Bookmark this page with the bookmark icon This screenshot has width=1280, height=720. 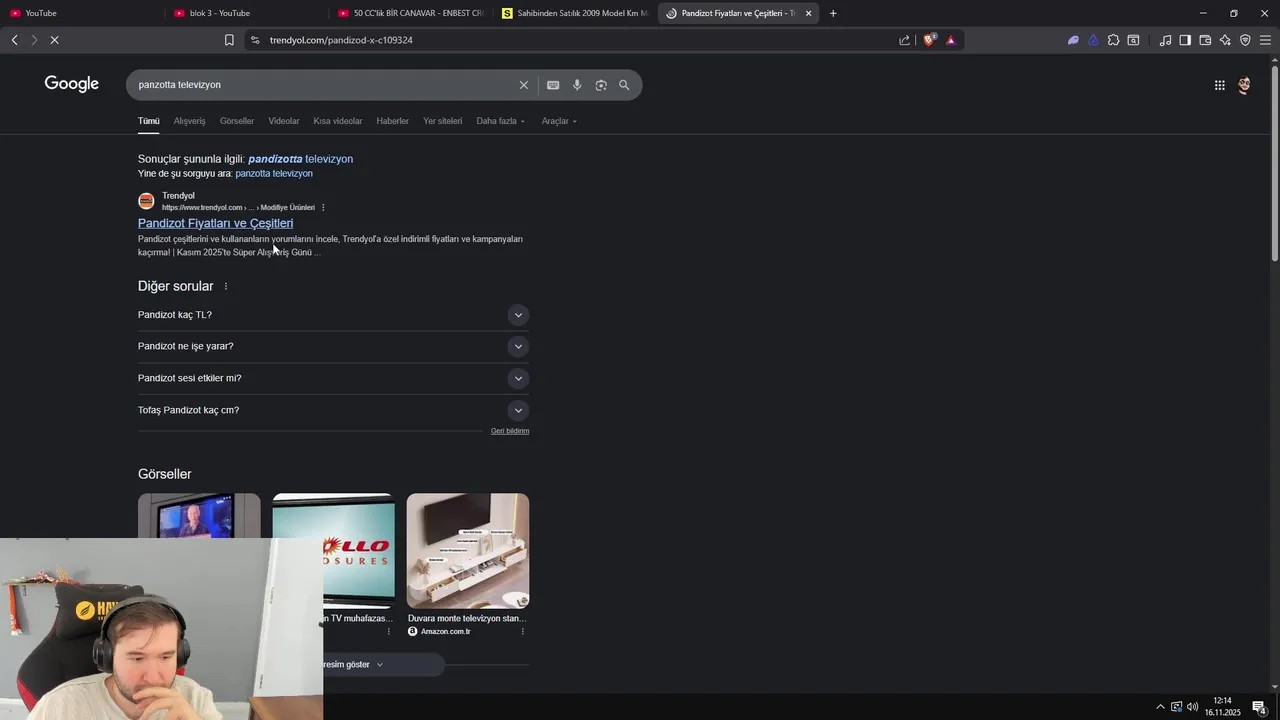[x=229, y=40]
